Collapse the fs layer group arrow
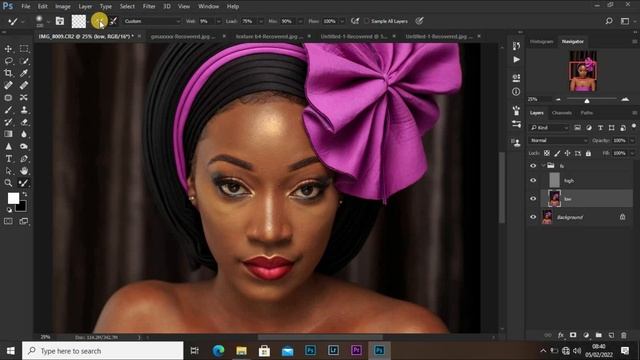The width and height of the screenshot is (640, 360). point(543,166)
